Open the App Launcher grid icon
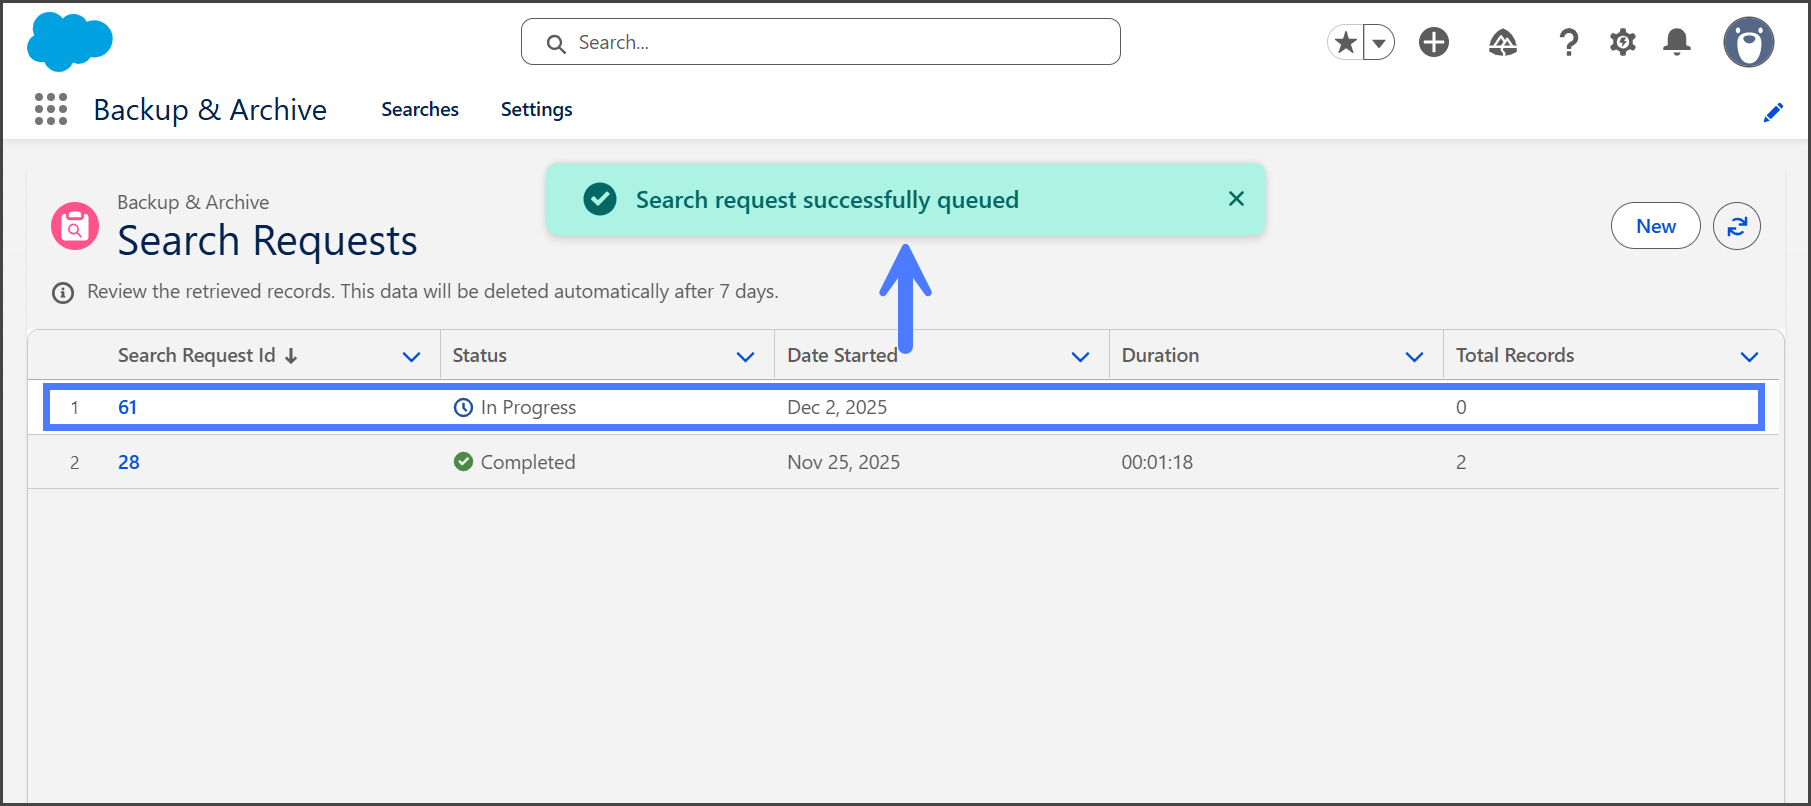Screen dimensions: 1811x806 pyautogui.click(x=51, y=109)
